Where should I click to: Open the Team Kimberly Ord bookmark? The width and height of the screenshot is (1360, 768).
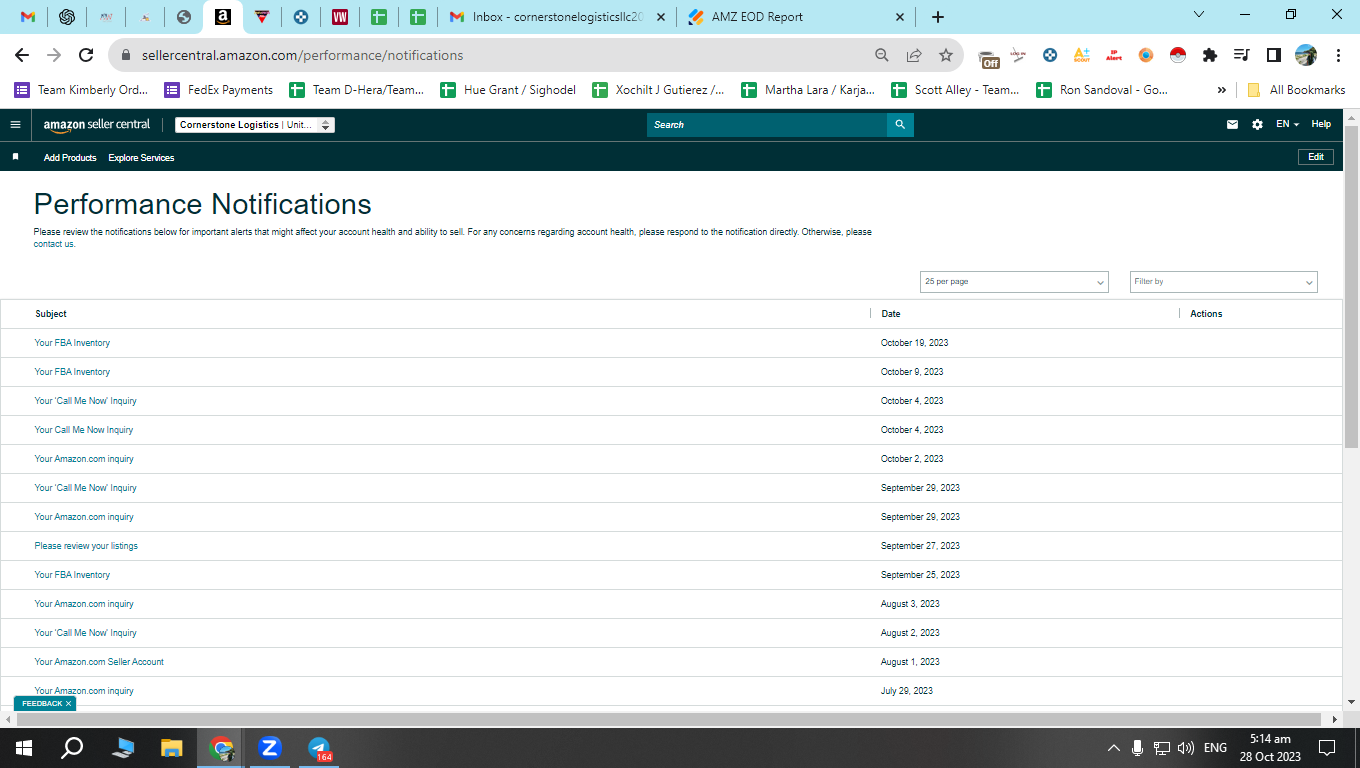(x=81, y=90)
